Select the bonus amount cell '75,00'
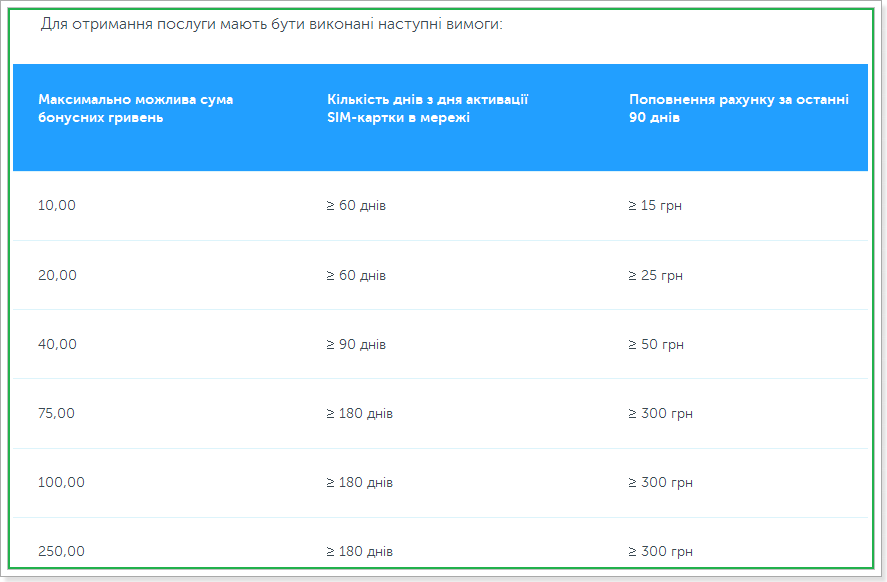 56,413
